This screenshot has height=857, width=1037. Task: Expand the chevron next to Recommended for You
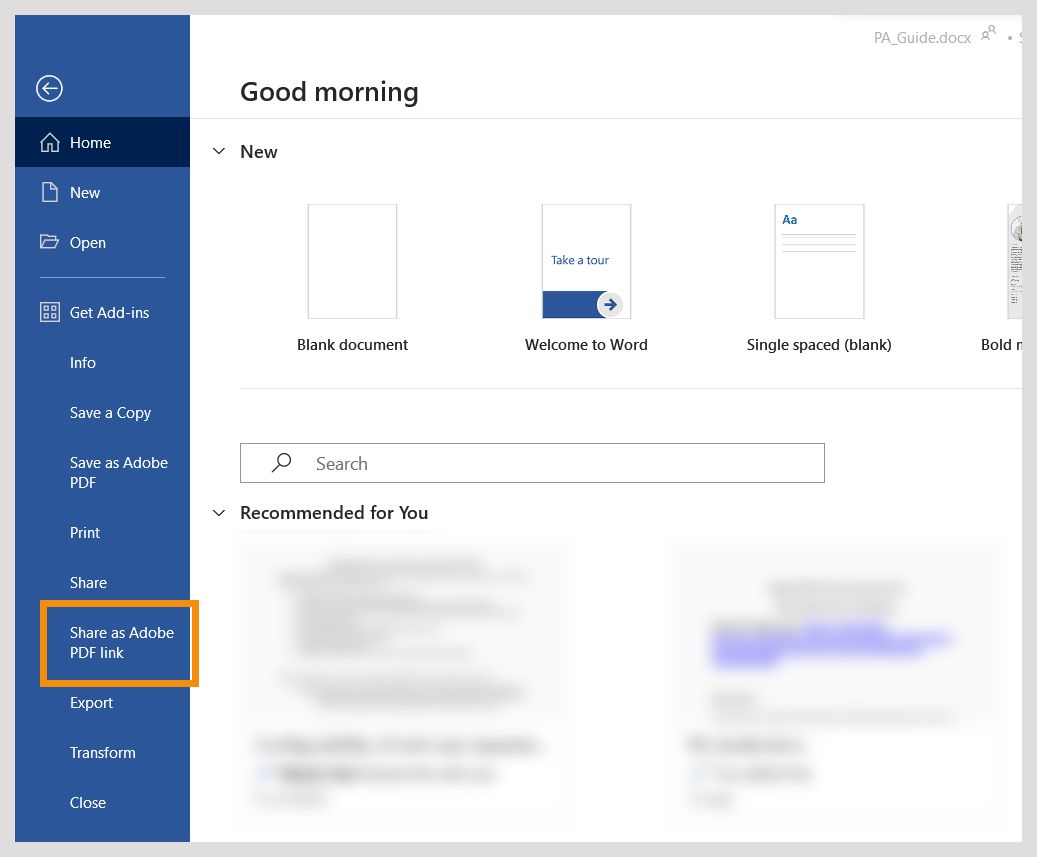click(x=219, y=513)
